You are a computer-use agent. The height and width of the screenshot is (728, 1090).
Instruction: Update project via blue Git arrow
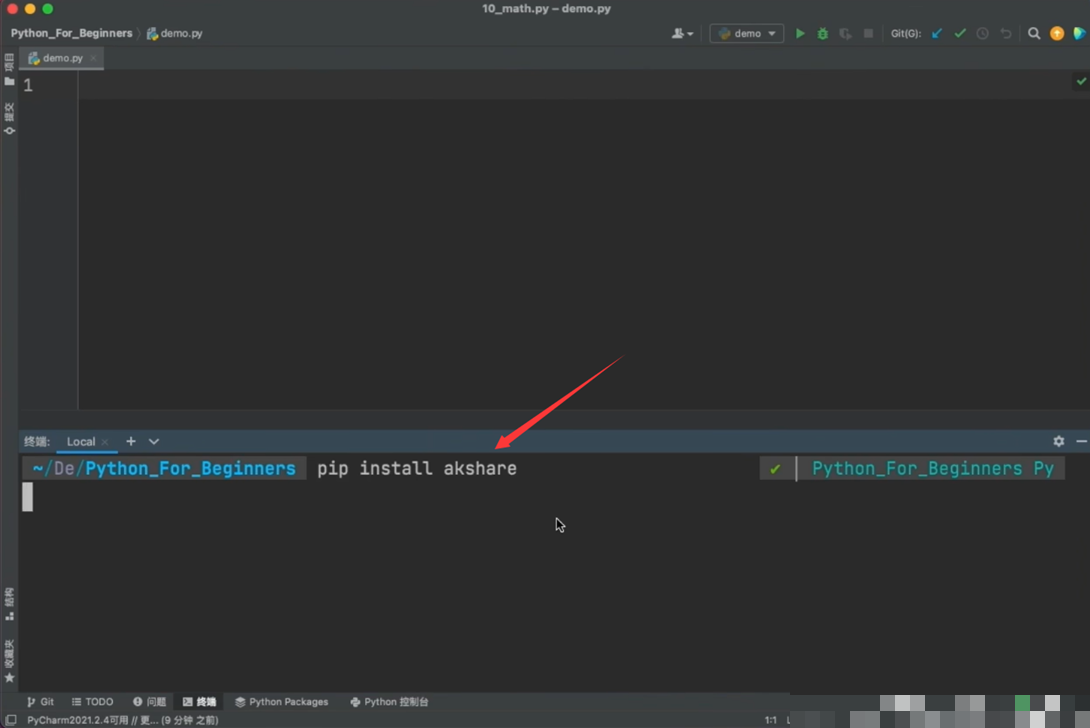[937, 33]
